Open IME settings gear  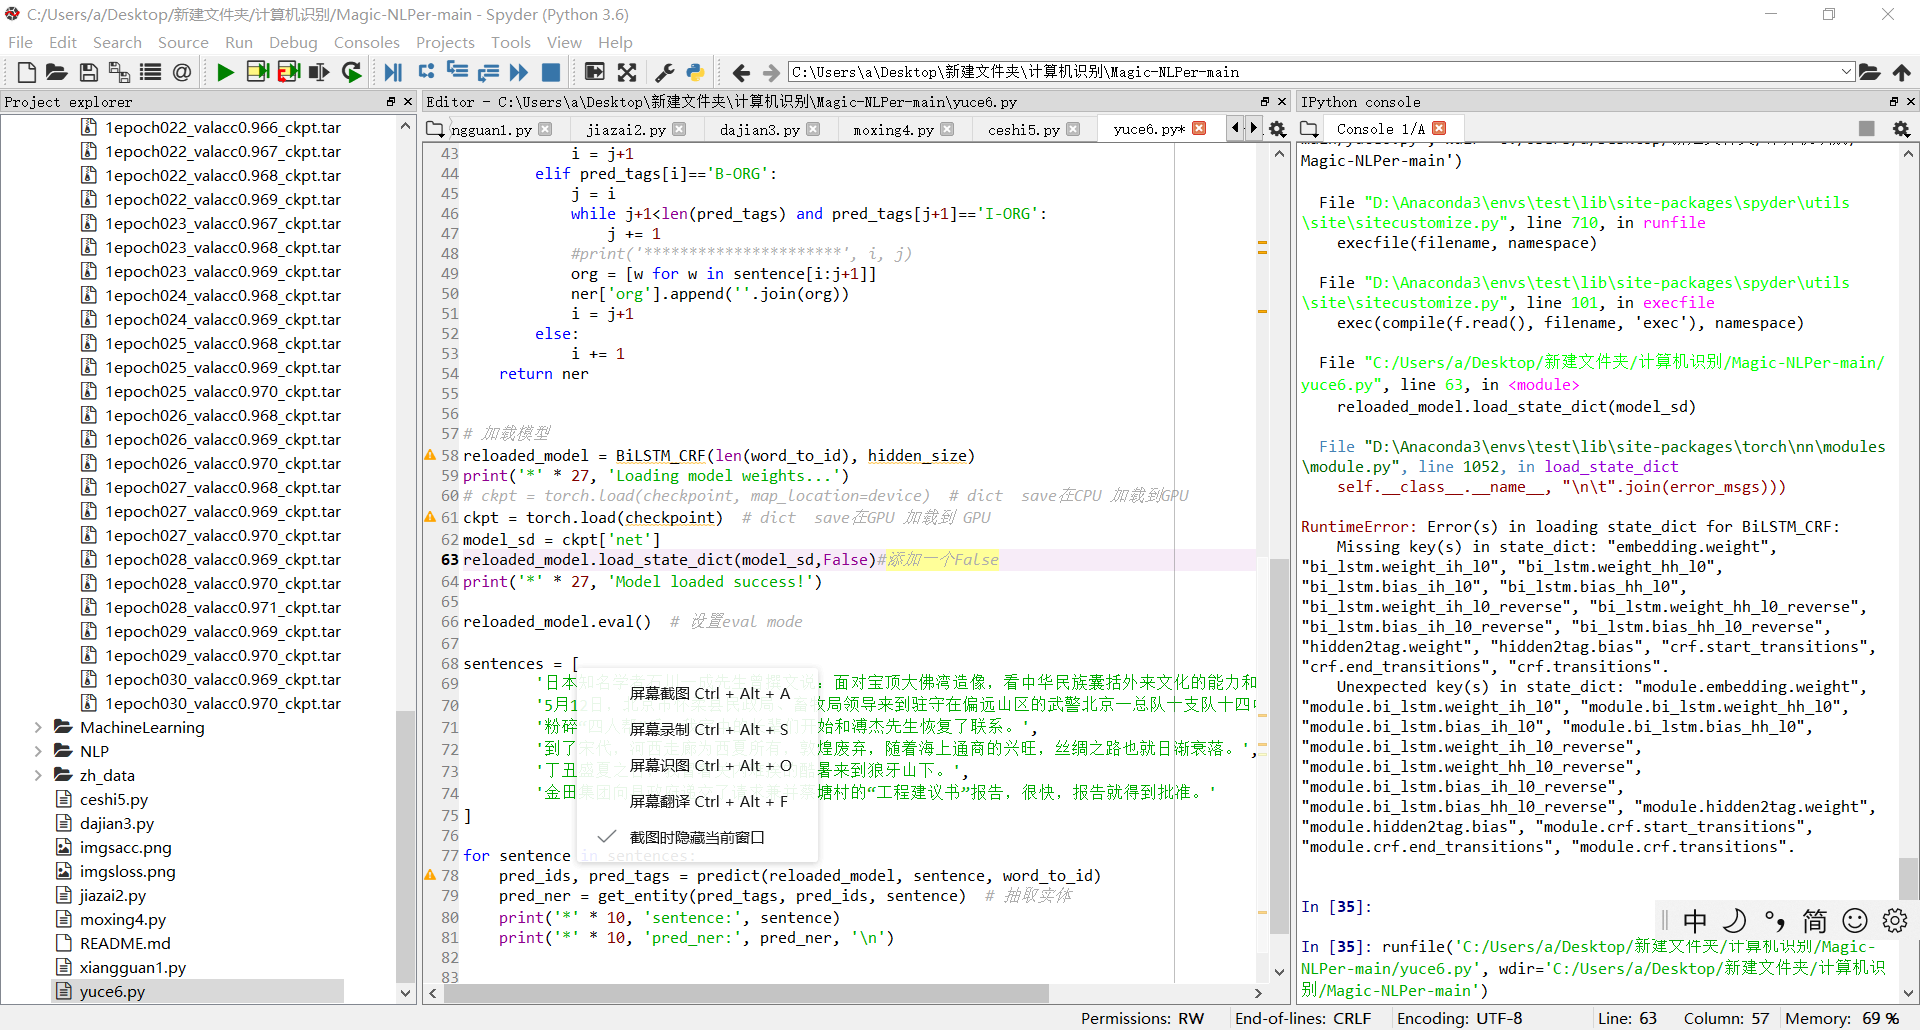tap(1894, 921)
